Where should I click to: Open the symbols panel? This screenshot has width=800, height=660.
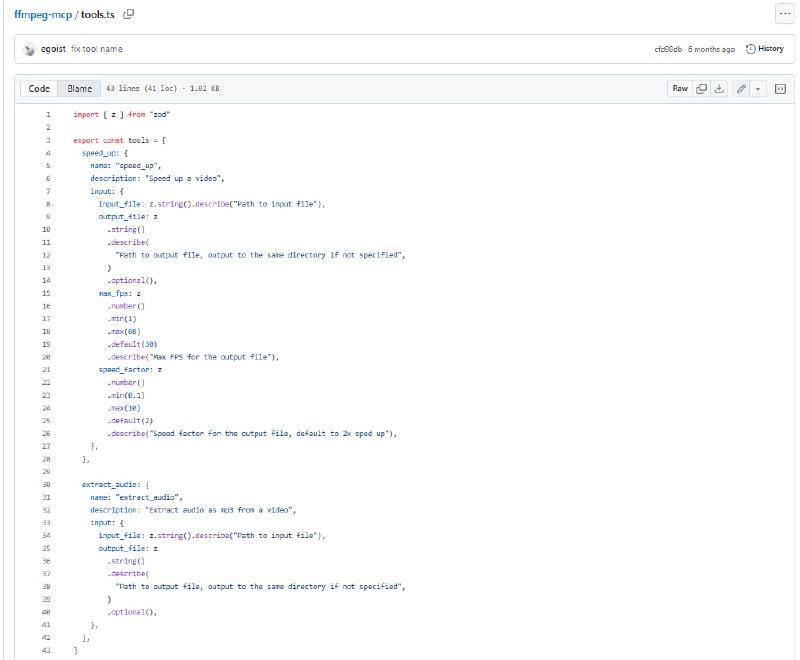(x=780, y=88)
